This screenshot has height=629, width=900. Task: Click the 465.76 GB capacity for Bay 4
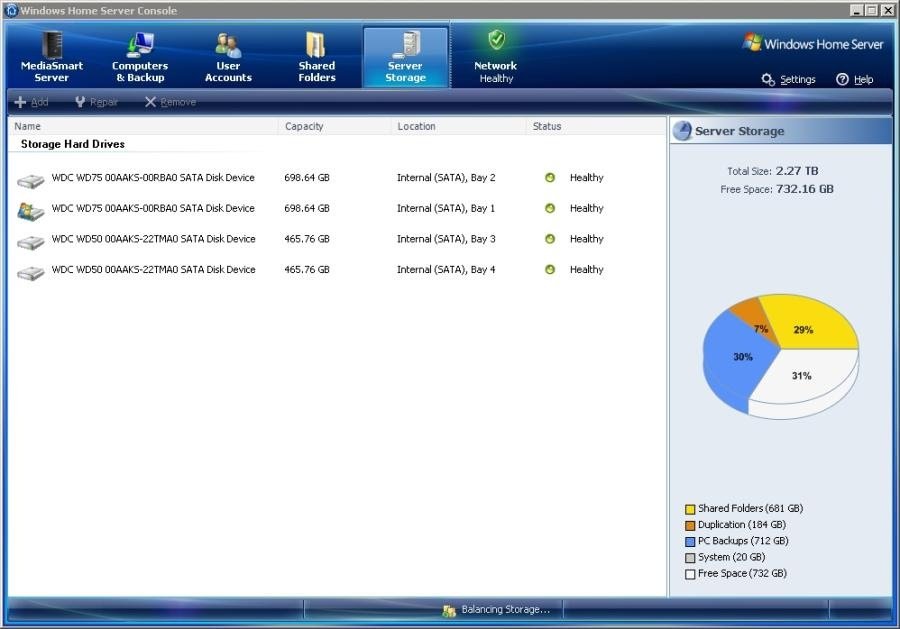tap(307, 269)
